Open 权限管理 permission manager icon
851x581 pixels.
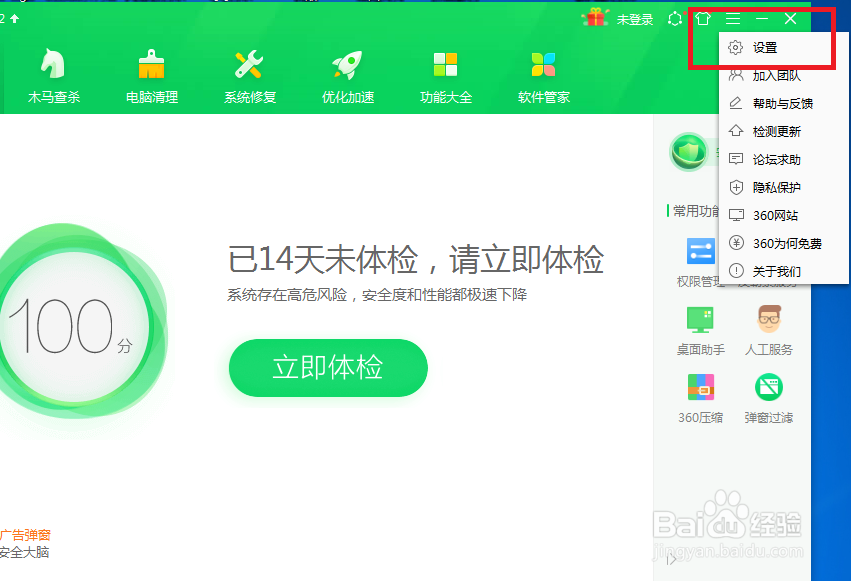coord(700,263)
